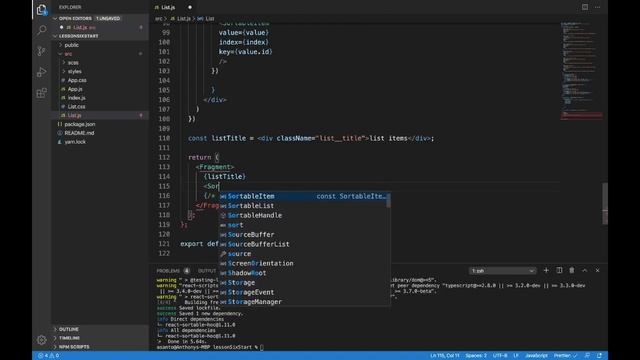Select the SourceBufferList suggestion
Image resolution: width=640 pixels, height=360 pixels.
304,244
